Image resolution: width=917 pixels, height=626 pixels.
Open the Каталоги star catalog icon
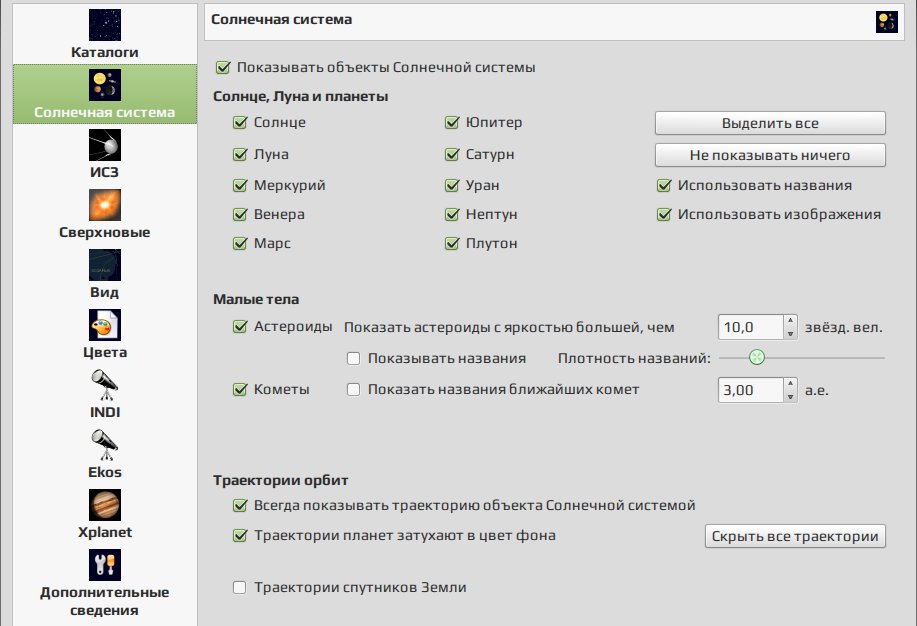[x=105, y=25]
